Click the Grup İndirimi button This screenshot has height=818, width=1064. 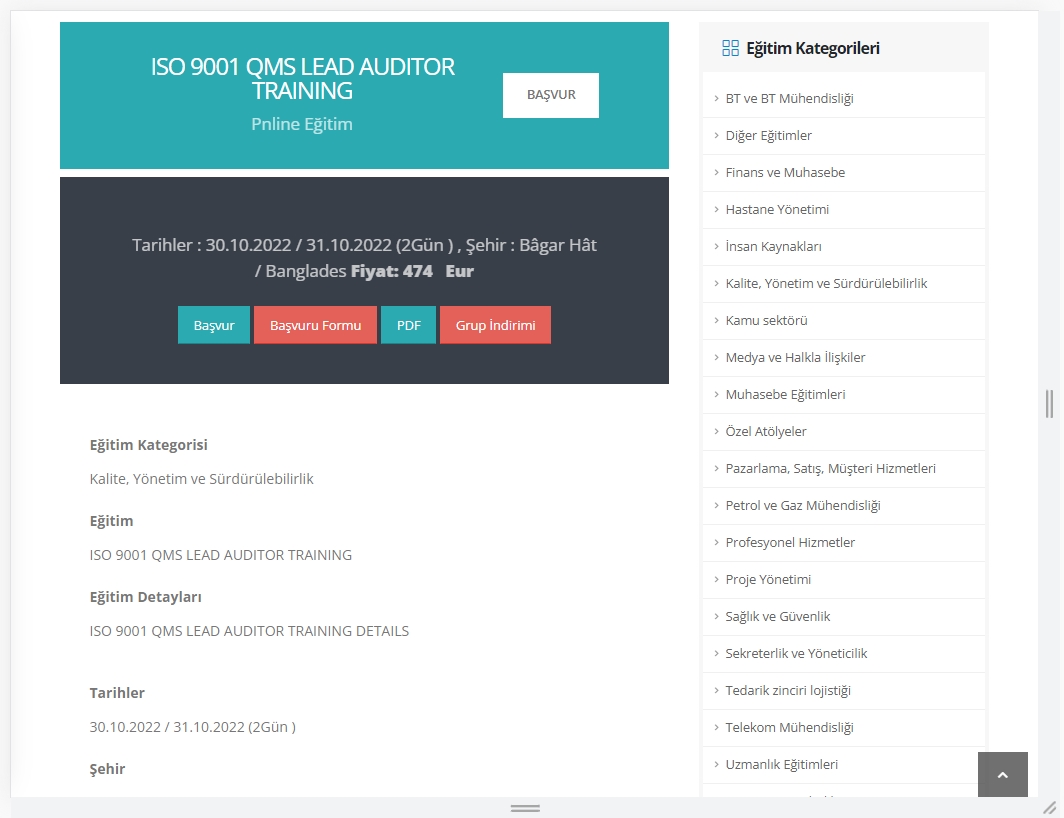click(x=495, y=325)
